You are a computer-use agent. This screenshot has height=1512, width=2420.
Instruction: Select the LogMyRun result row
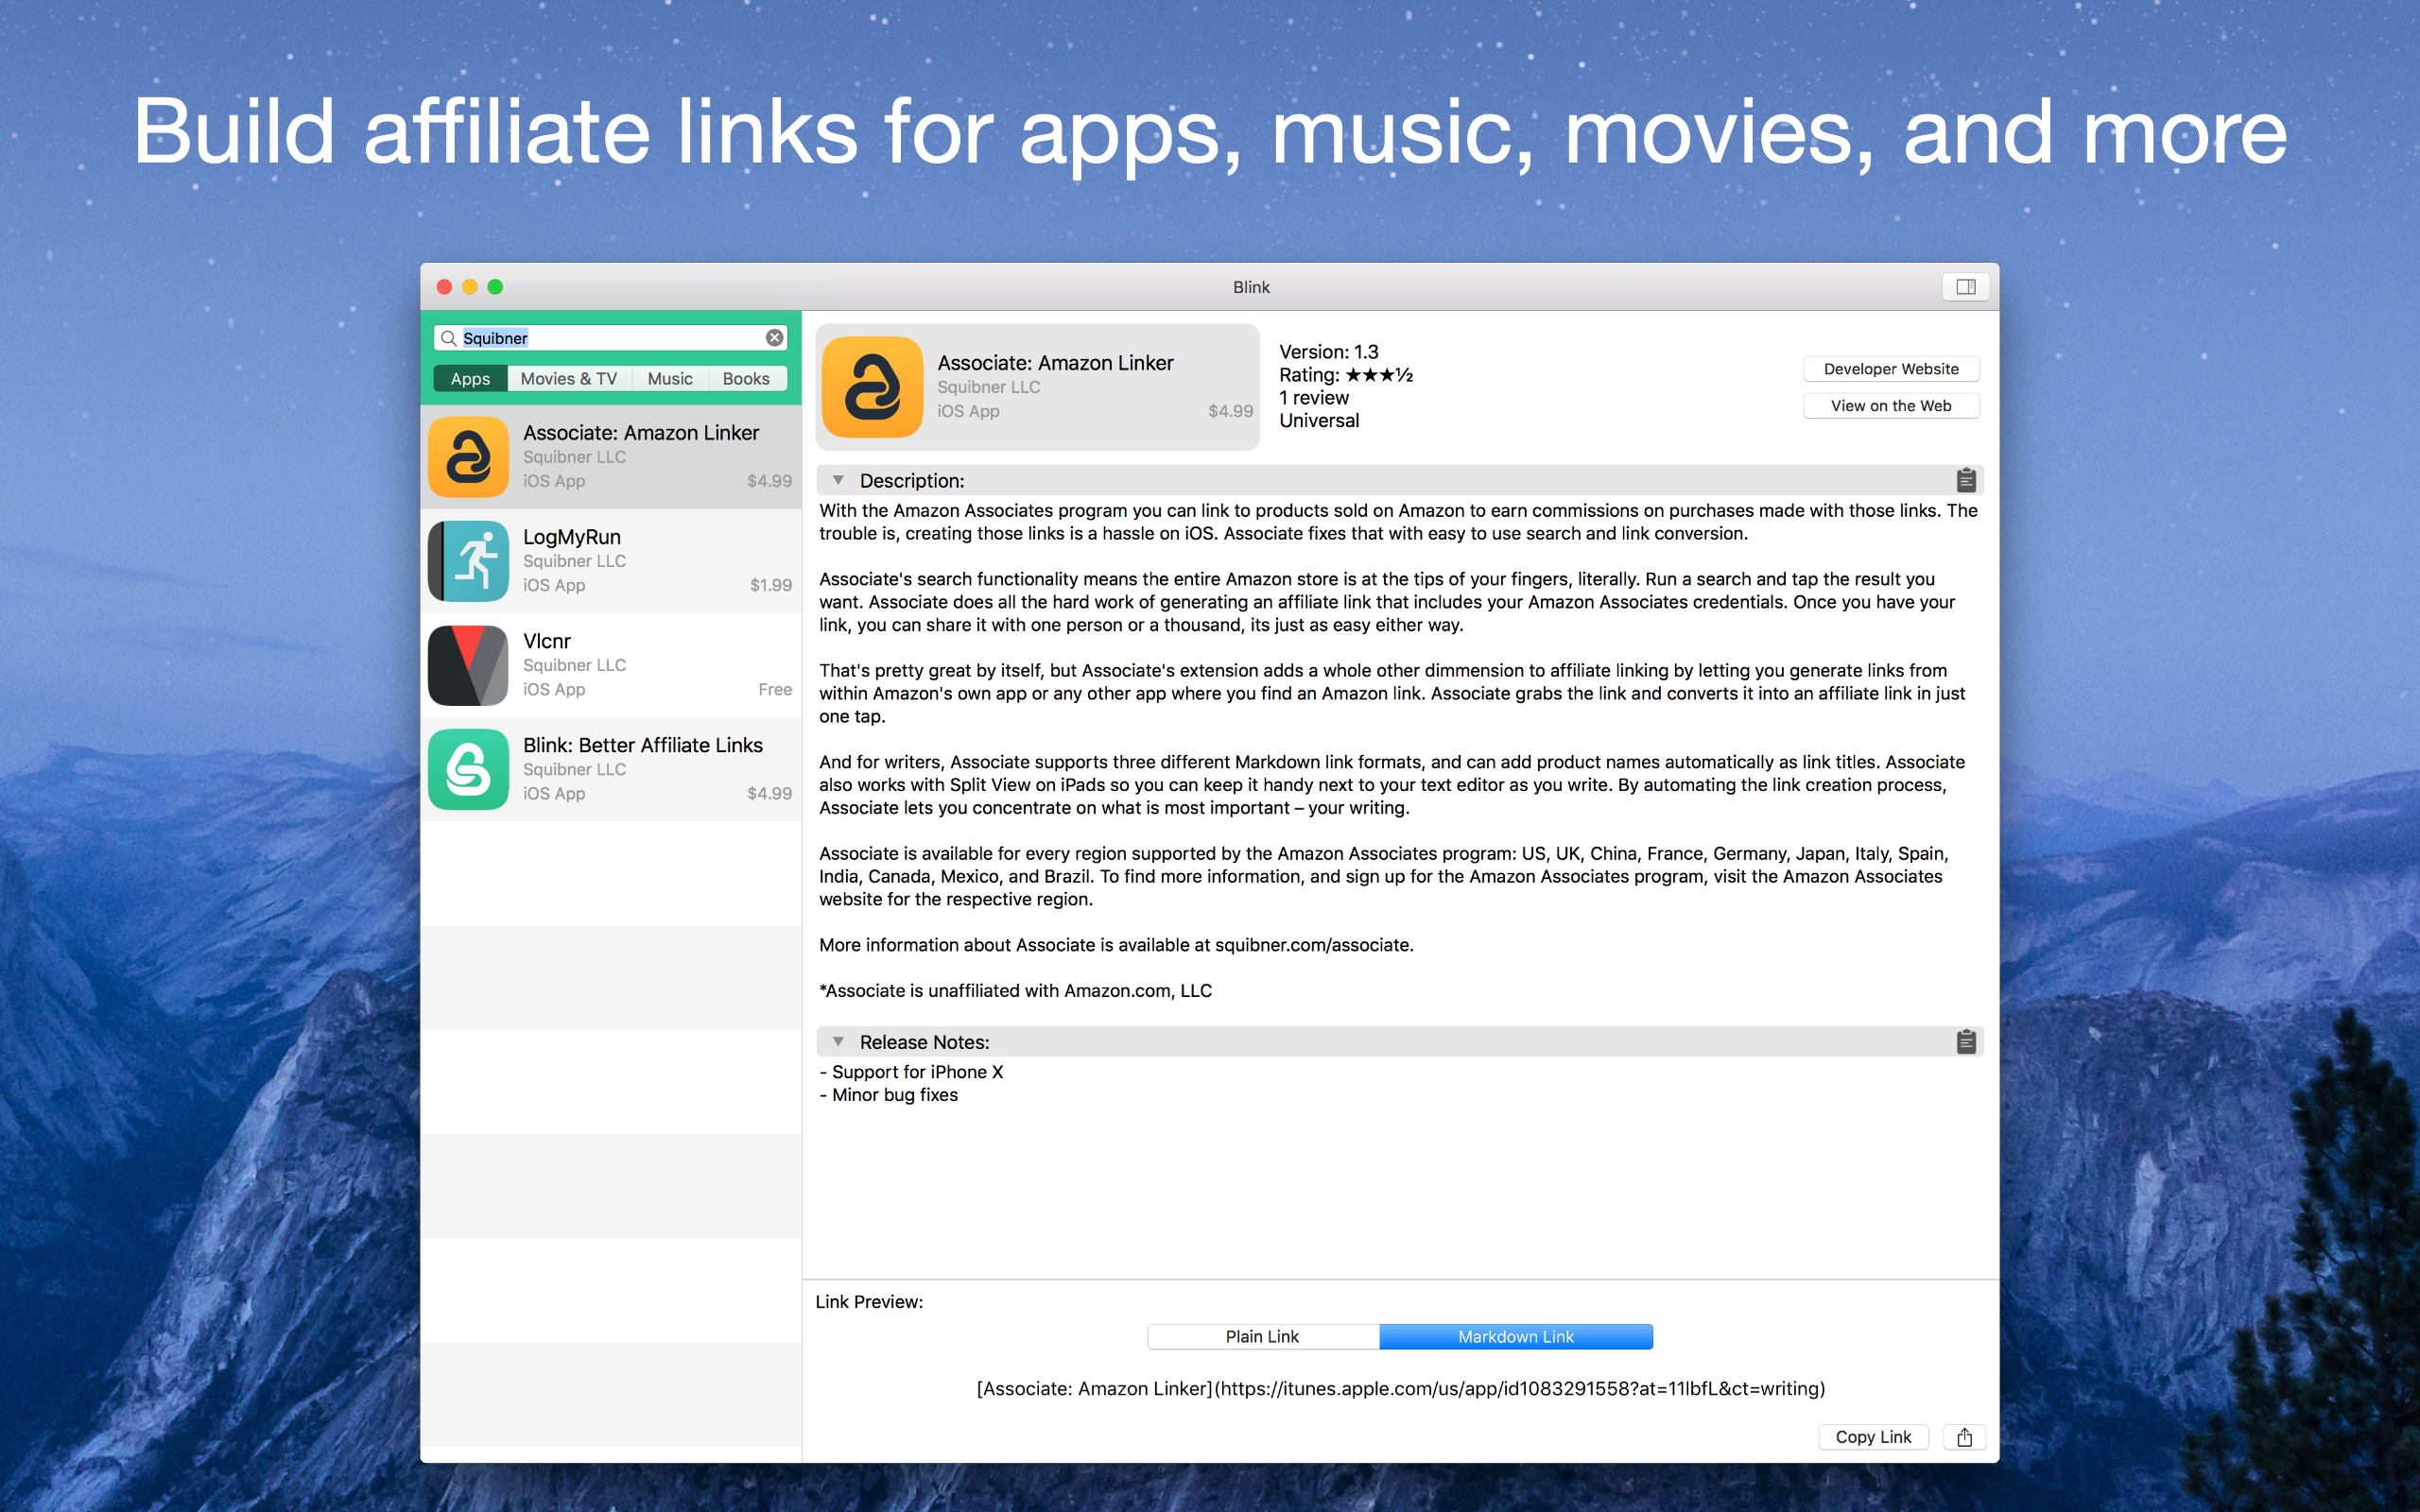click(x=611, y=561)
